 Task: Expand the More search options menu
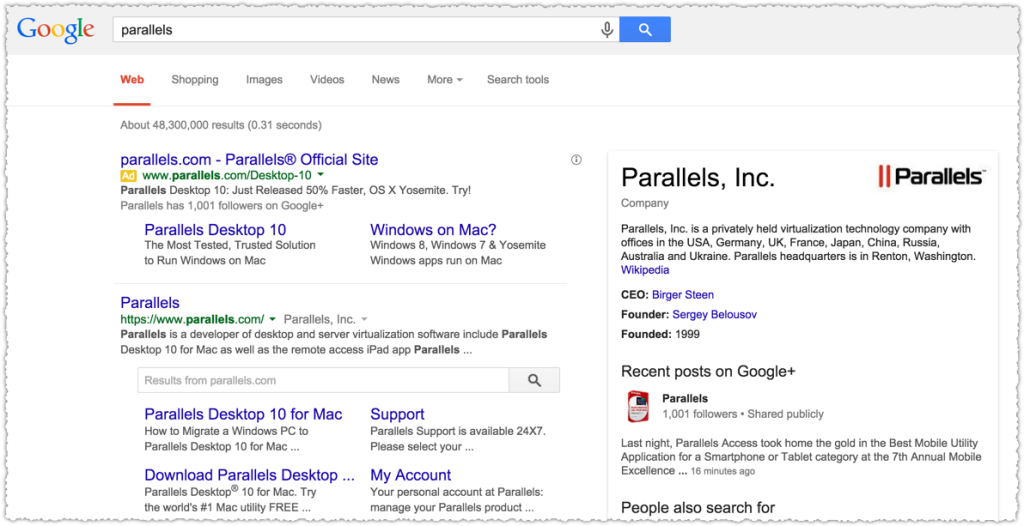coord(445,80)
